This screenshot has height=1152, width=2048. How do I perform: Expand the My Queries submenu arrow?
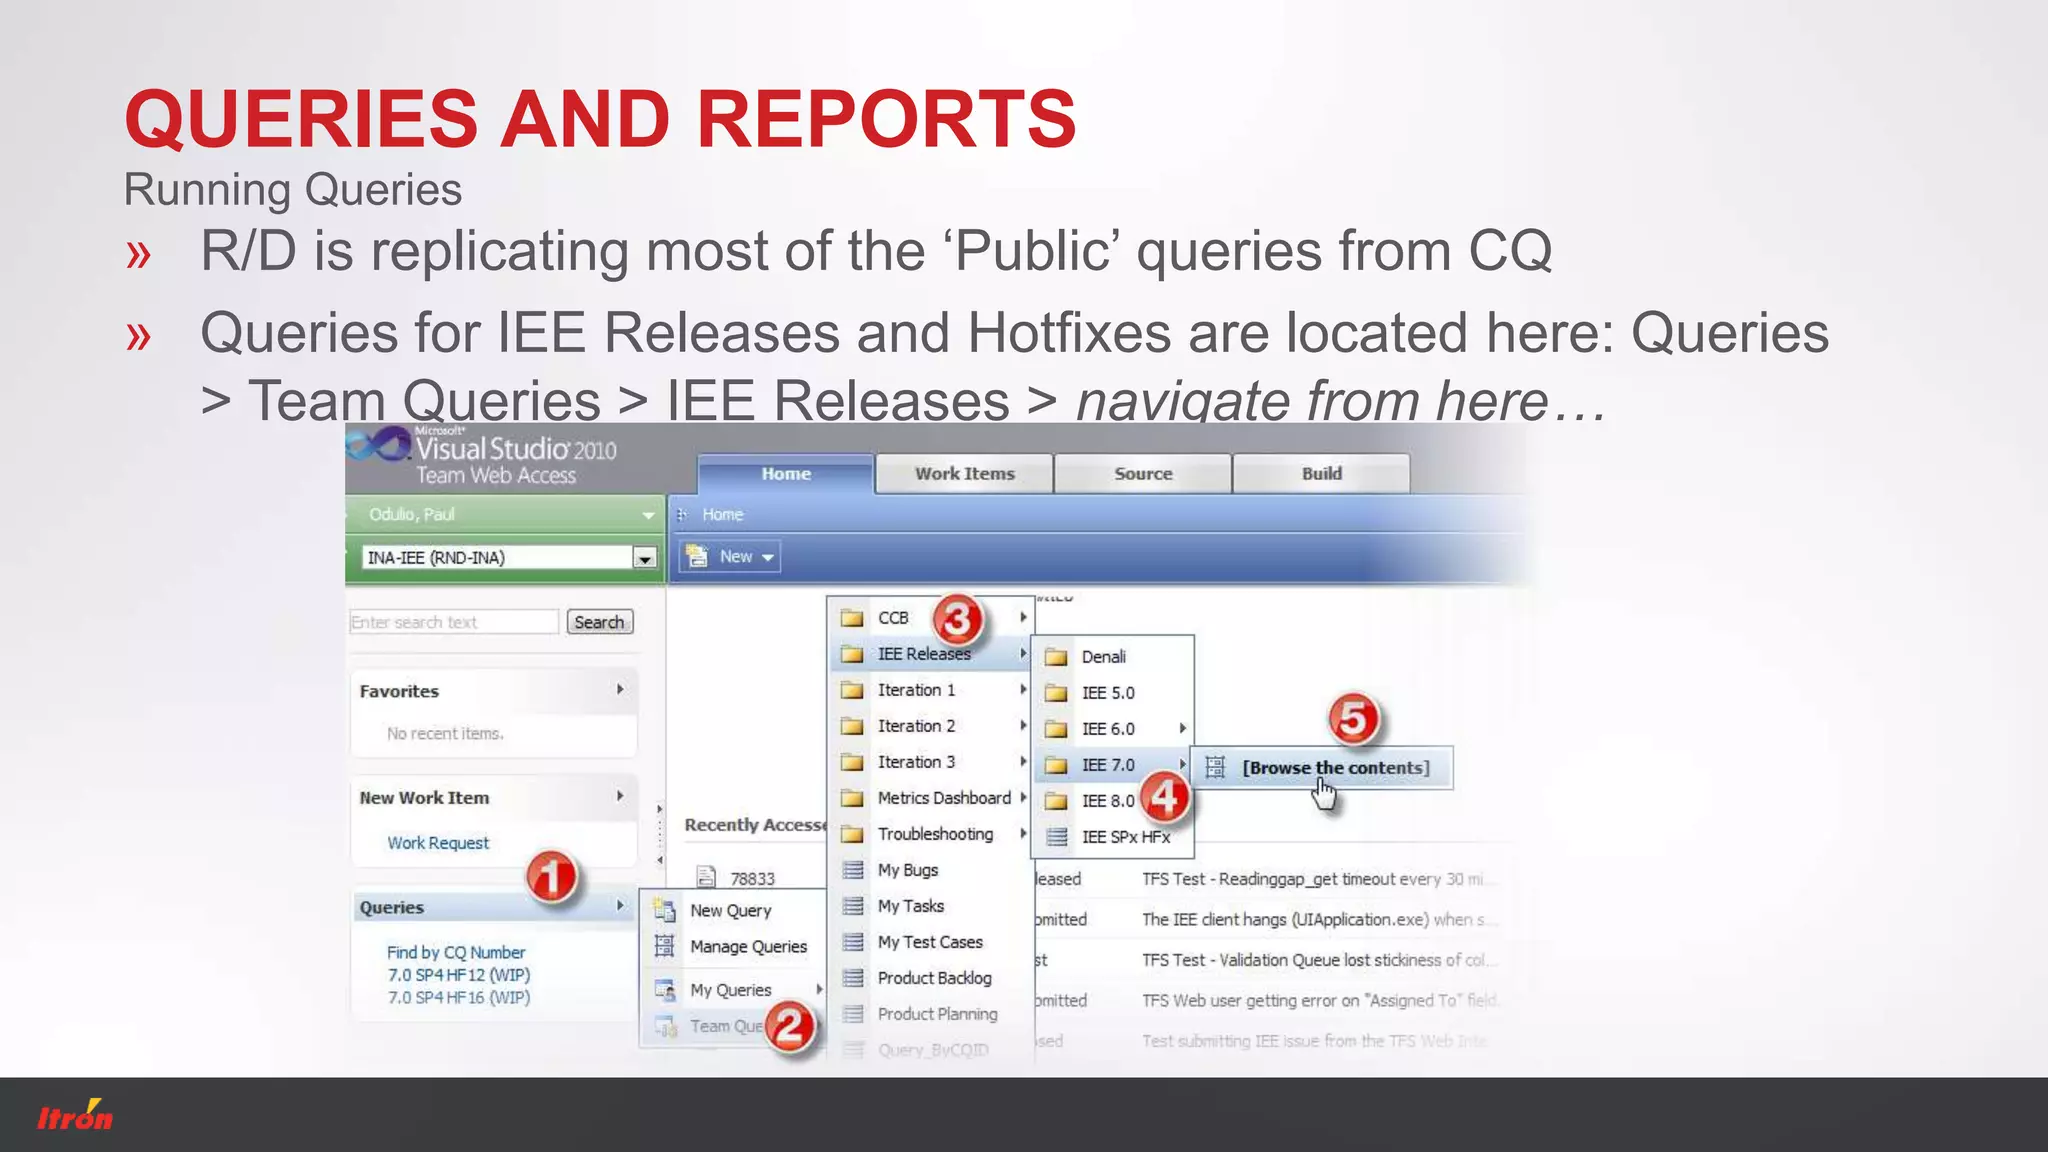coord(819,989)
